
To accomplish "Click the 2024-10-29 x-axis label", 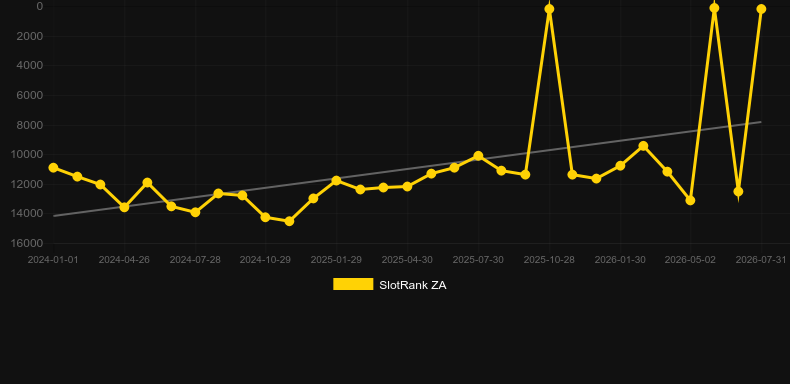I will [x=265, y=260].
